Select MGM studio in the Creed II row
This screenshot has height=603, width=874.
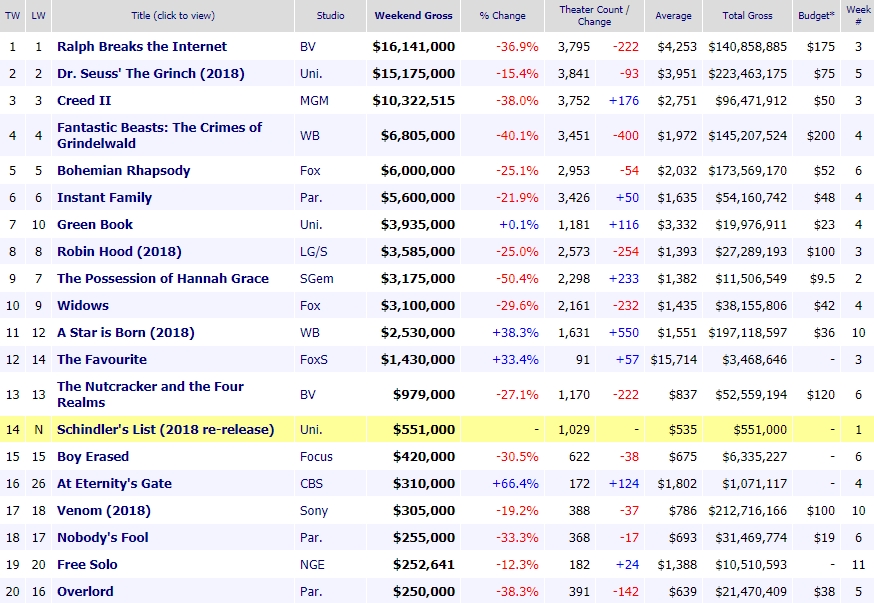click(x=314, y=100)
